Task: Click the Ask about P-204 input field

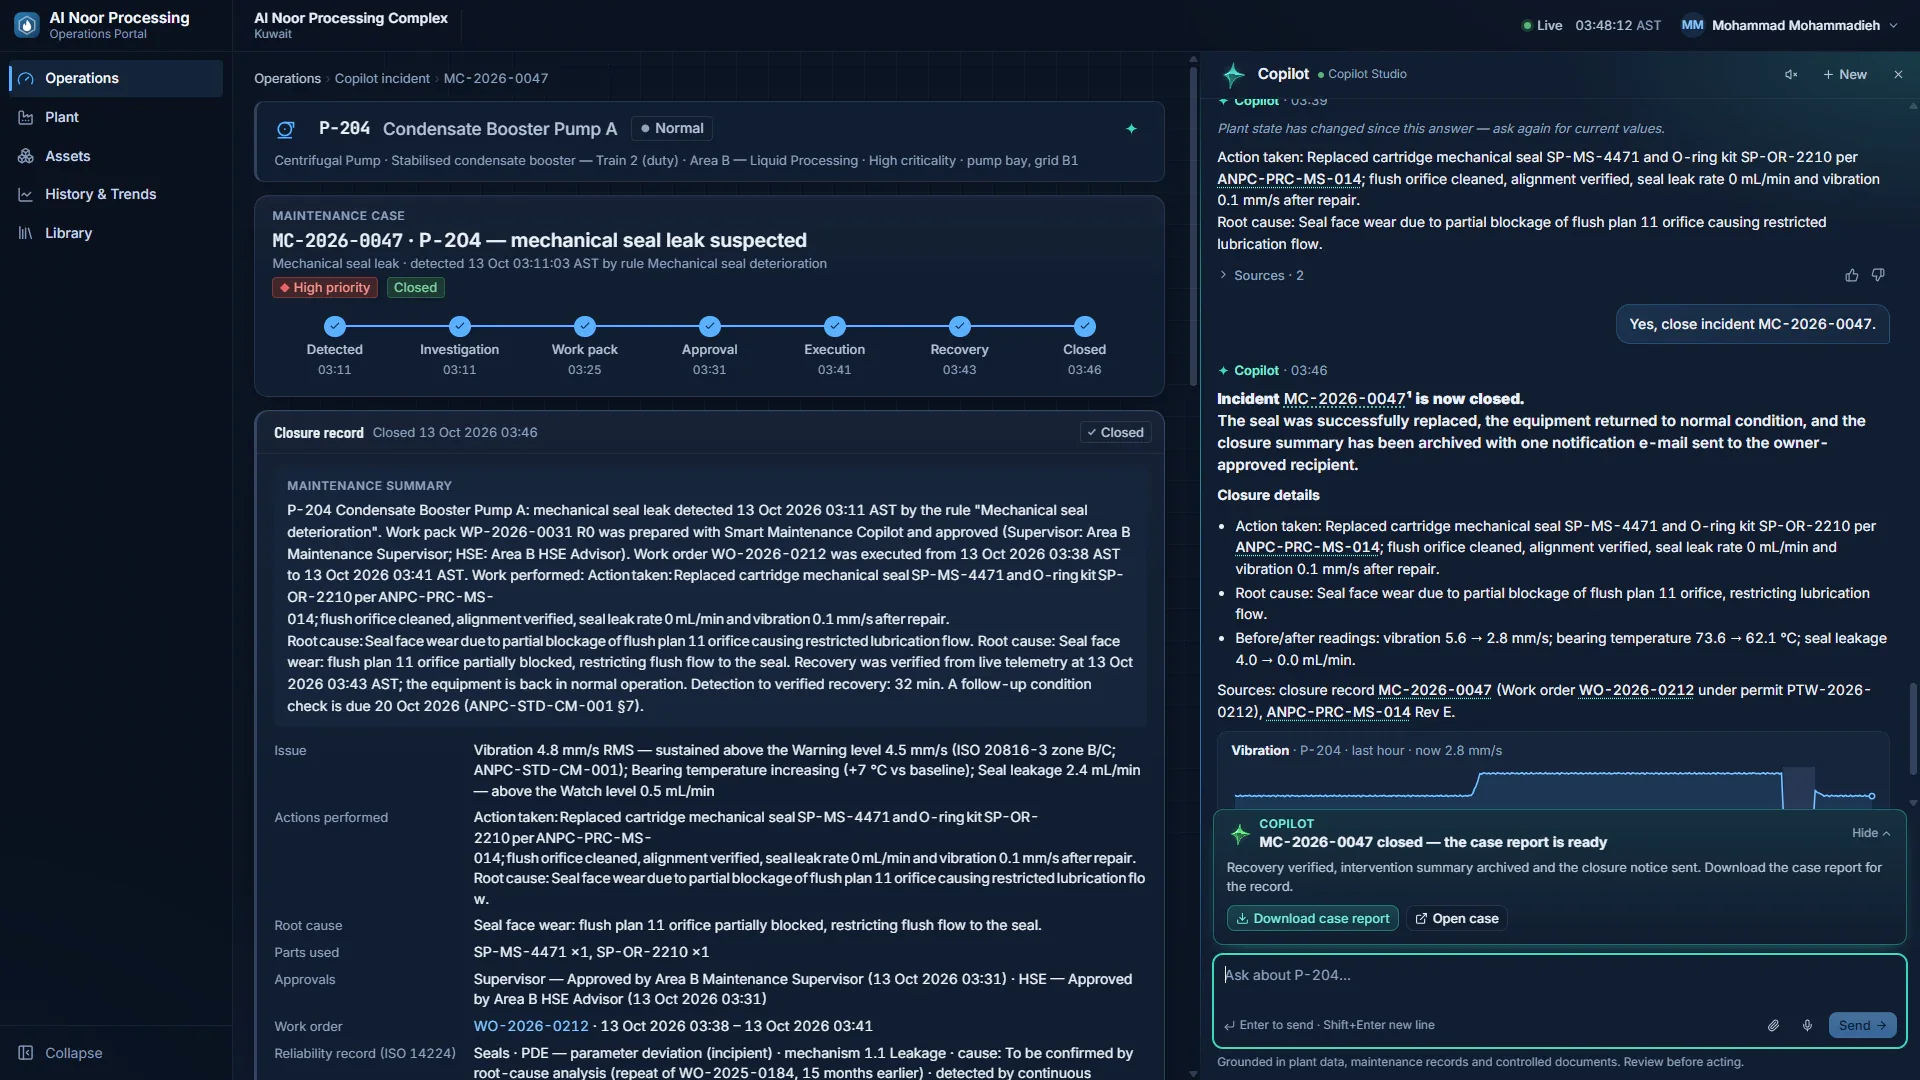Action: pyautogui.click(x=1559, y=975)
